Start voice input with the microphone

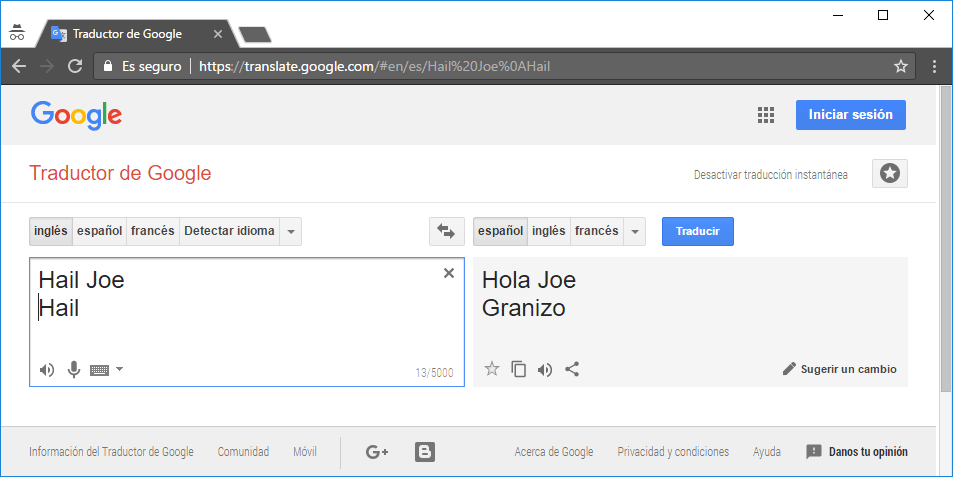[x=73, y=370]
